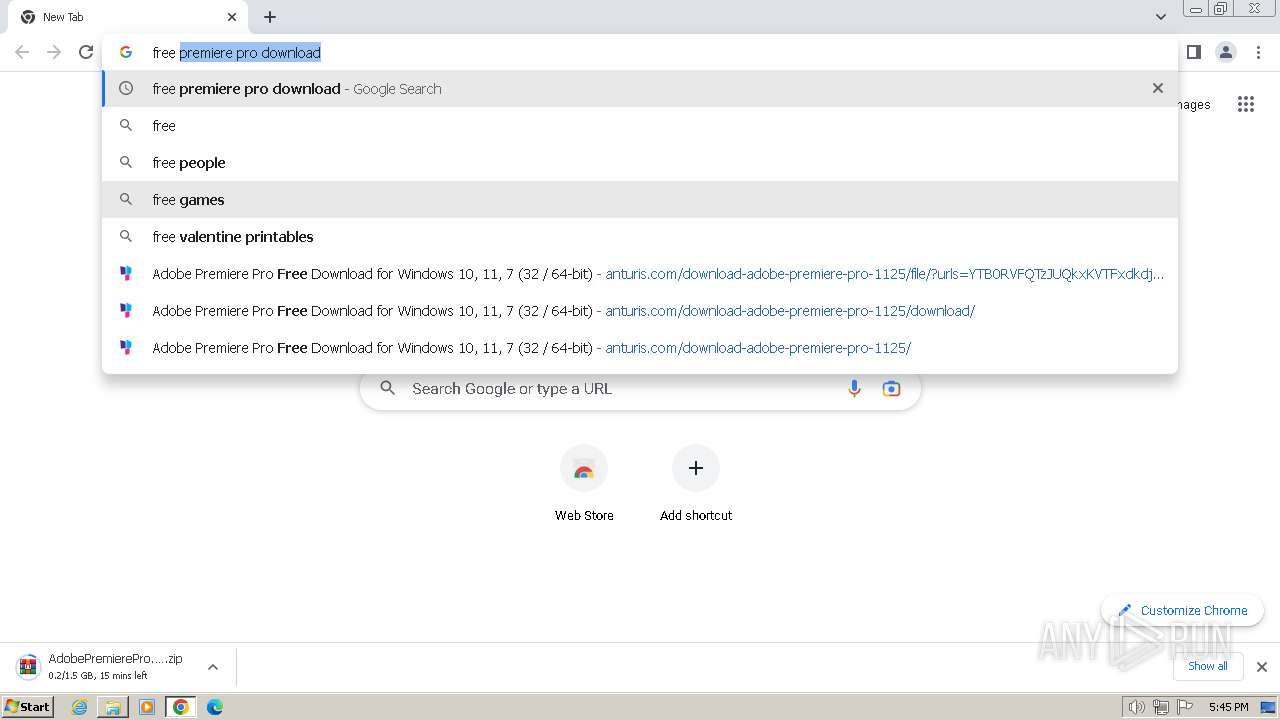Expand the tab search chevron
Screen dimensions: 1280x720
[x=1160, y=17]
